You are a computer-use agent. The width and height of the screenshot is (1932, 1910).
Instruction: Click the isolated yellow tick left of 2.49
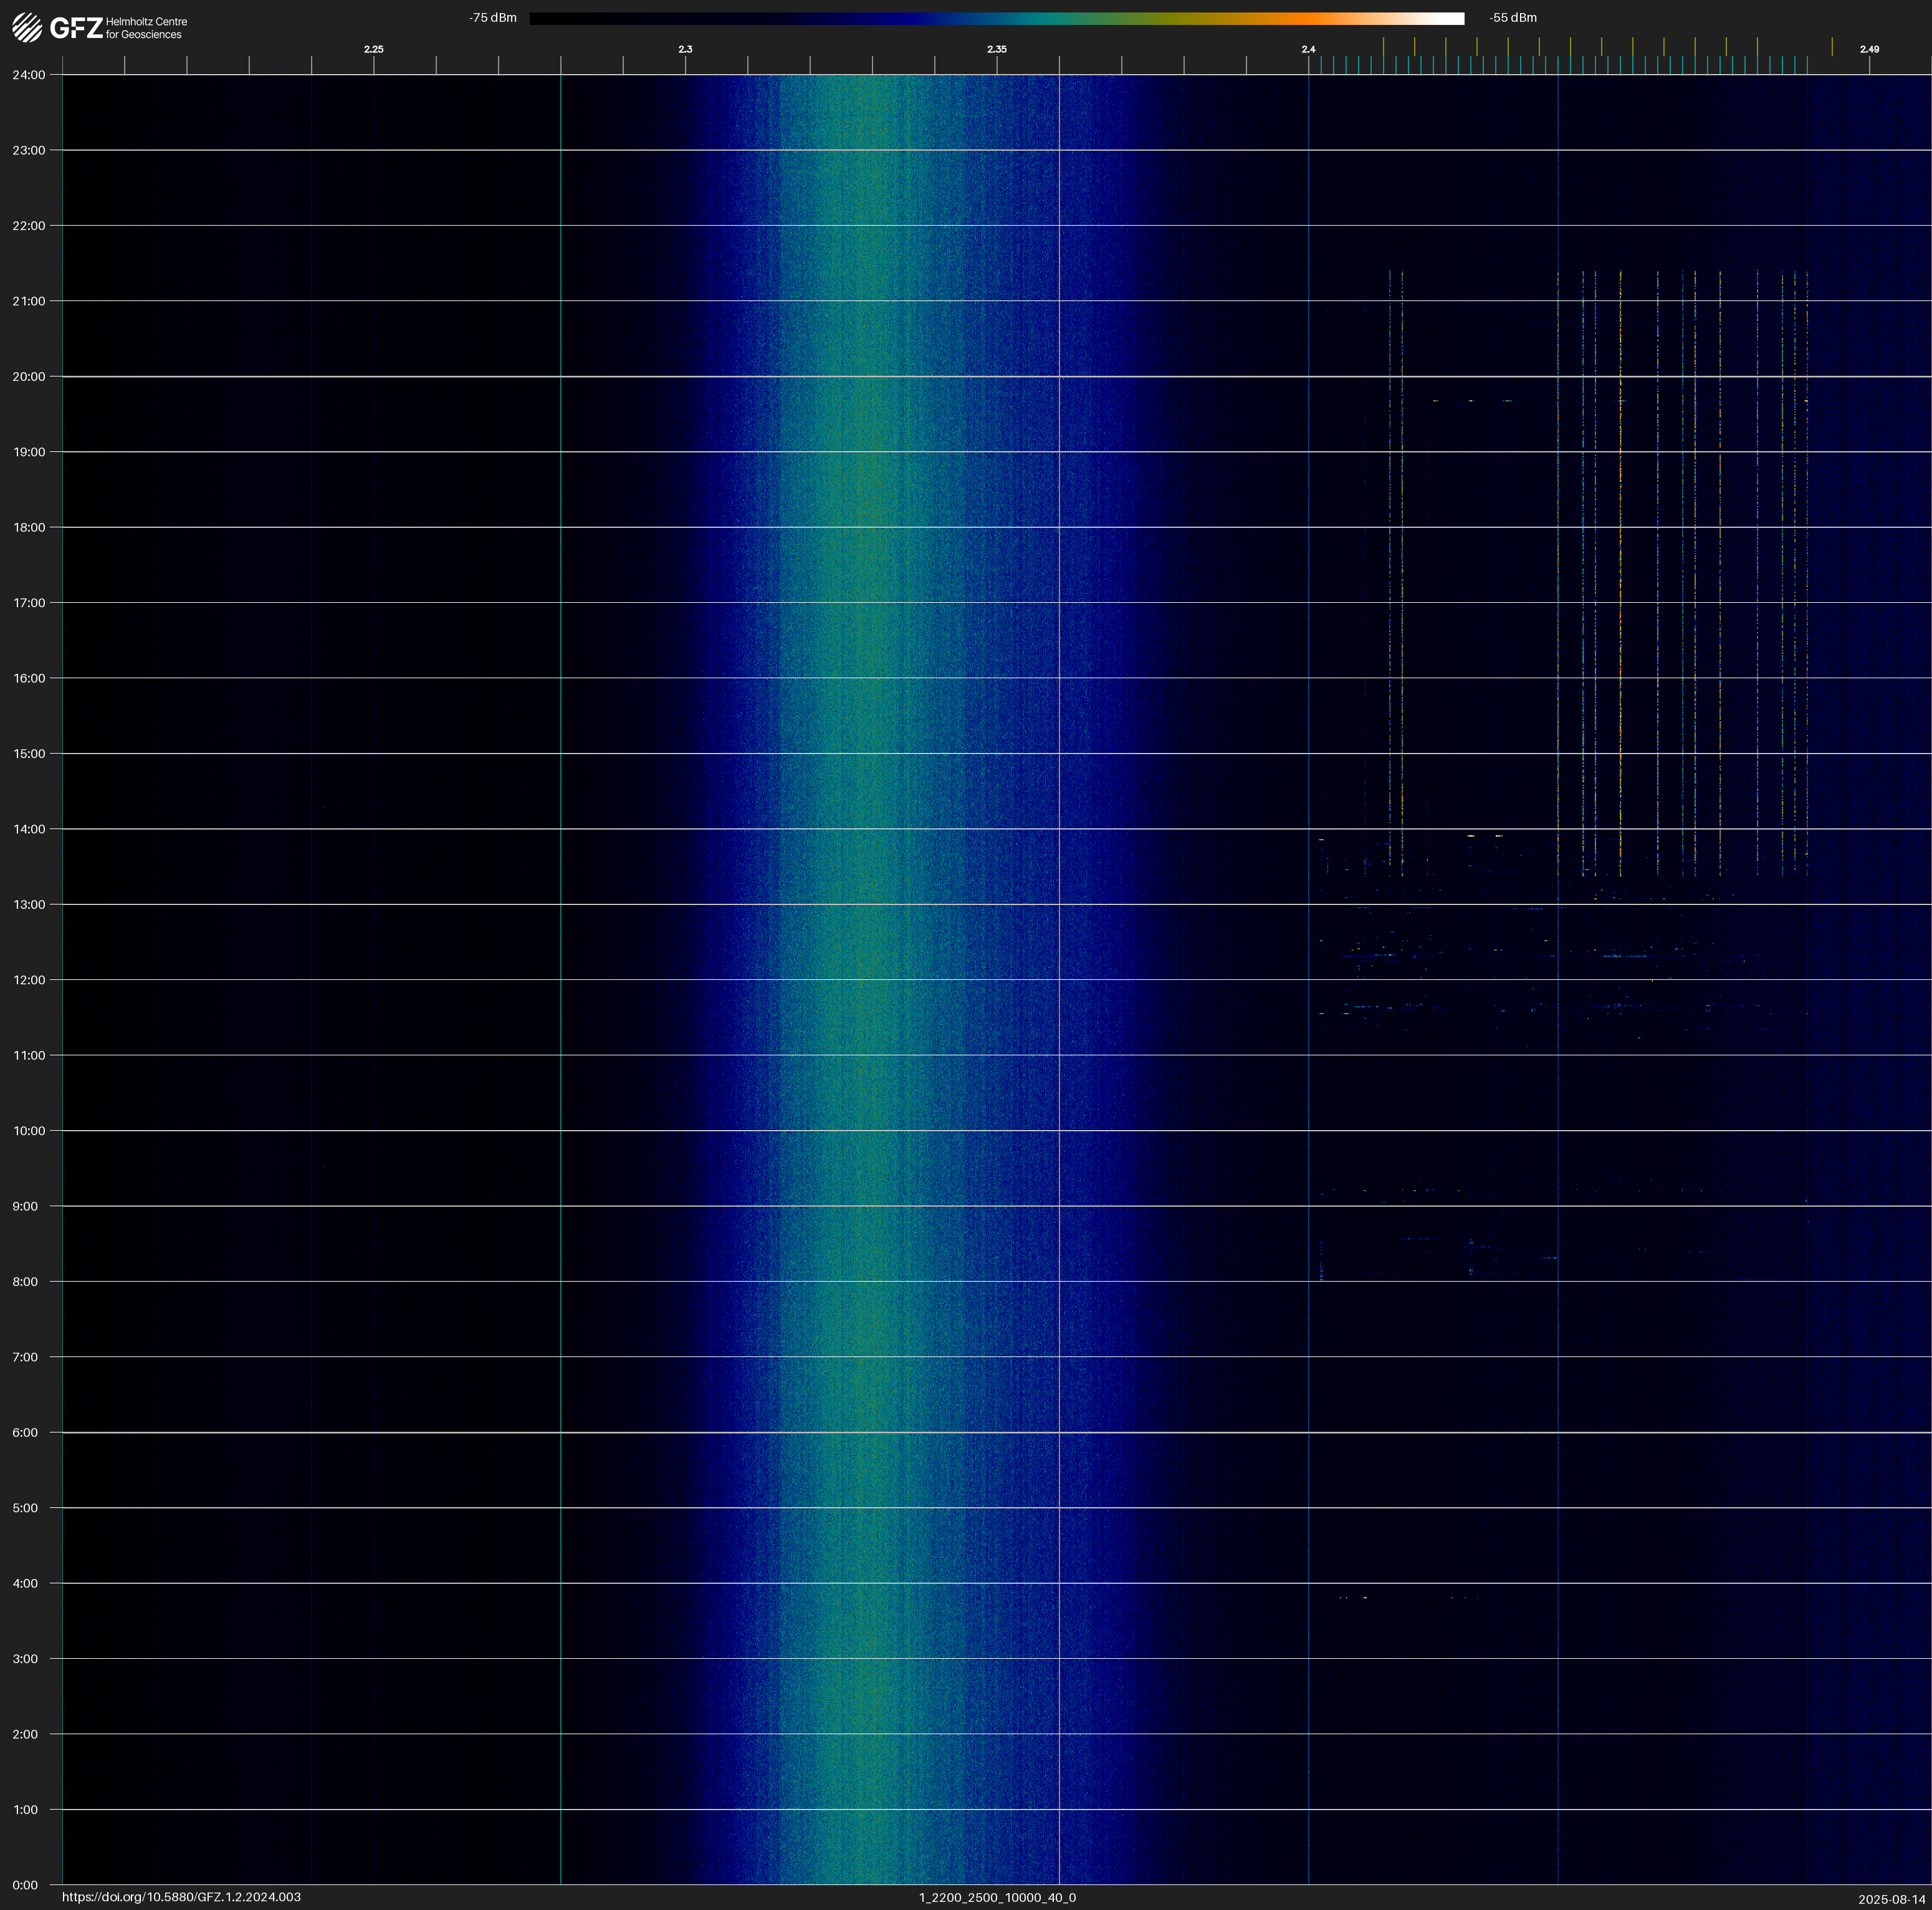(x=1832, y=47)
